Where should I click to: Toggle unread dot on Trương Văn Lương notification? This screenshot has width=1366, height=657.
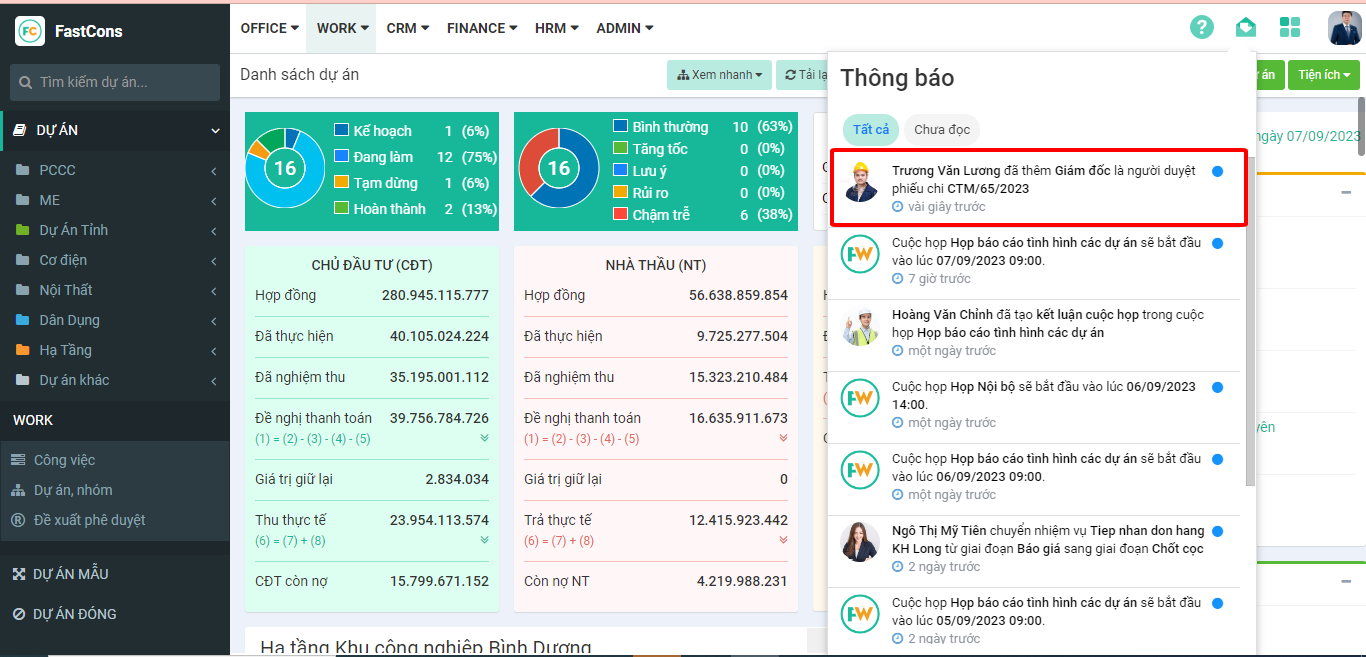point(1217,172)
